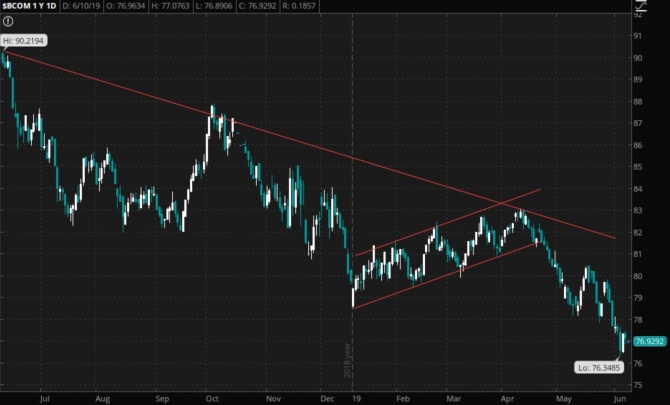The width and height of the screenshot is (670, 405).
Task: Click the Lo: 76.3485 price bubble
Action: (x=599, y=367)
